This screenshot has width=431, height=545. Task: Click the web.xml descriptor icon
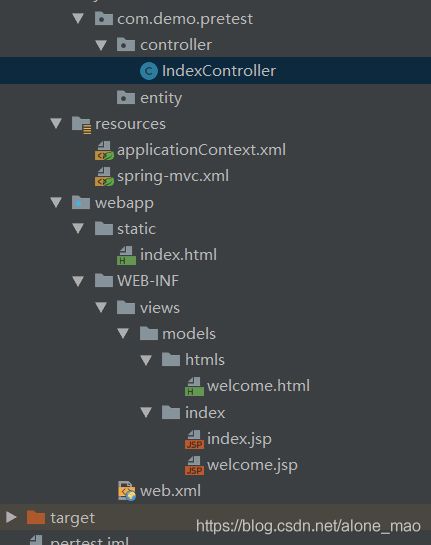click(127, 491)
